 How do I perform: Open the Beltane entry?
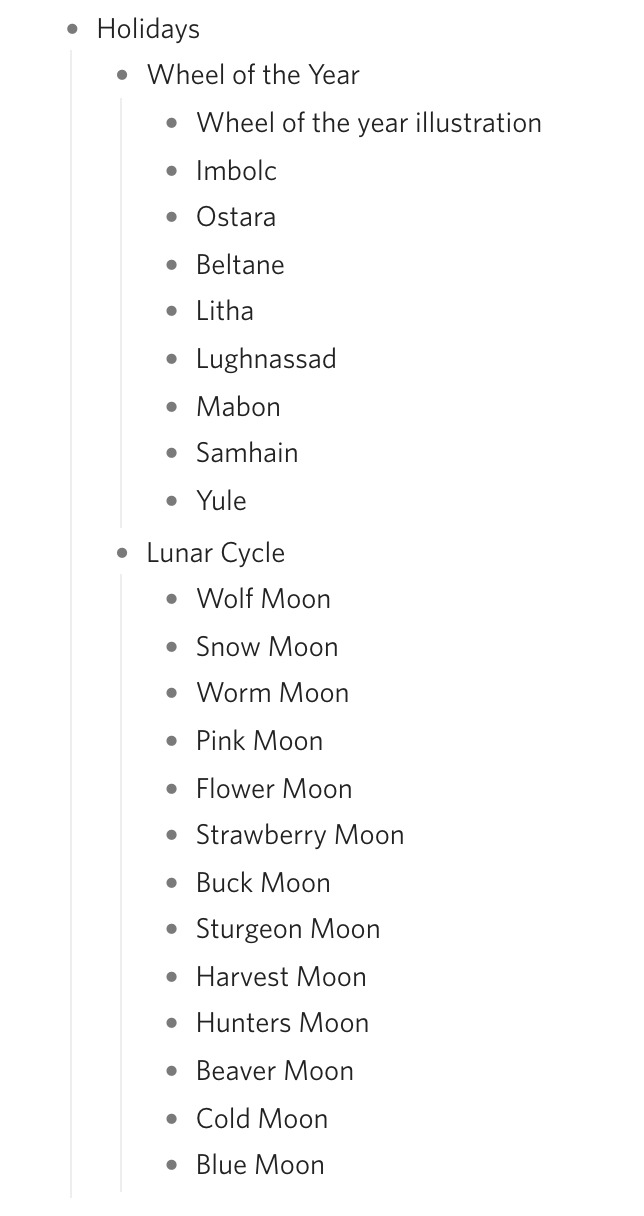pyautogui.click(x=240, y=265)
